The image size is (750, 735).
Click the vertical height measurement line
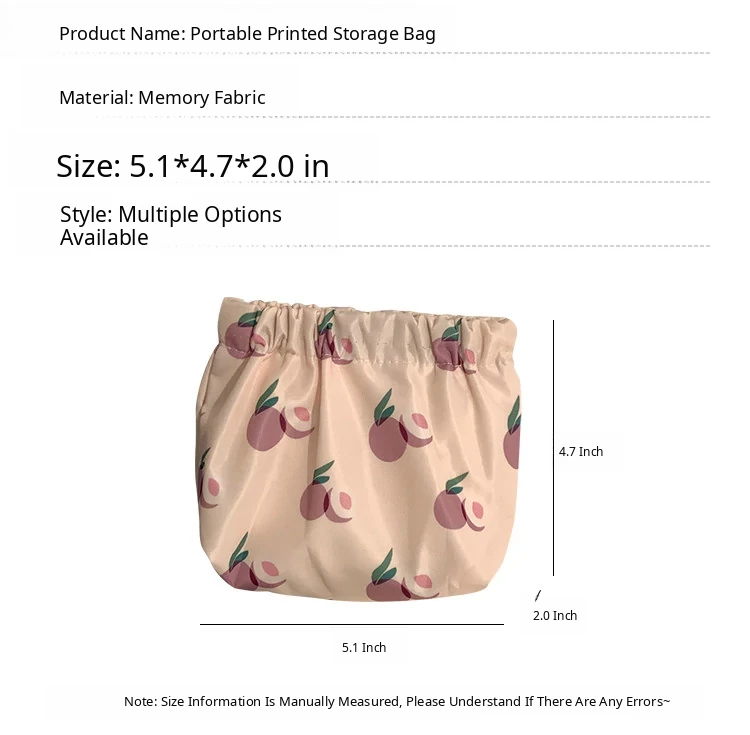coord(553,448)
